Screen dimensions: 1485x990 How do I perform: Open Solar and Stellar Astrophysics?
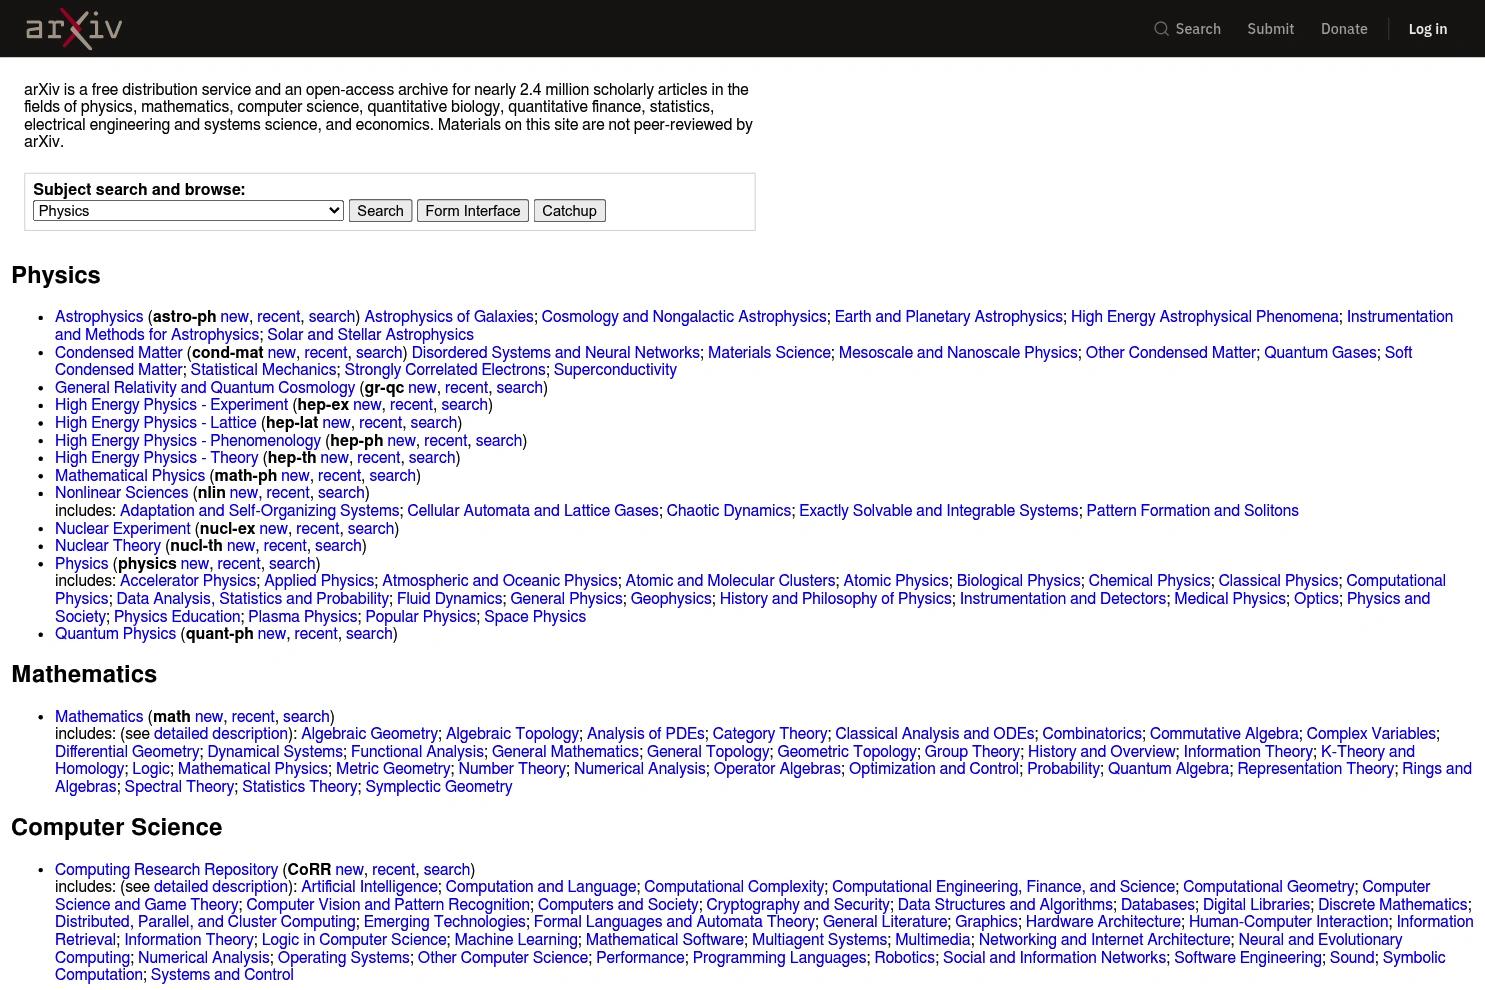click(370, 335)
